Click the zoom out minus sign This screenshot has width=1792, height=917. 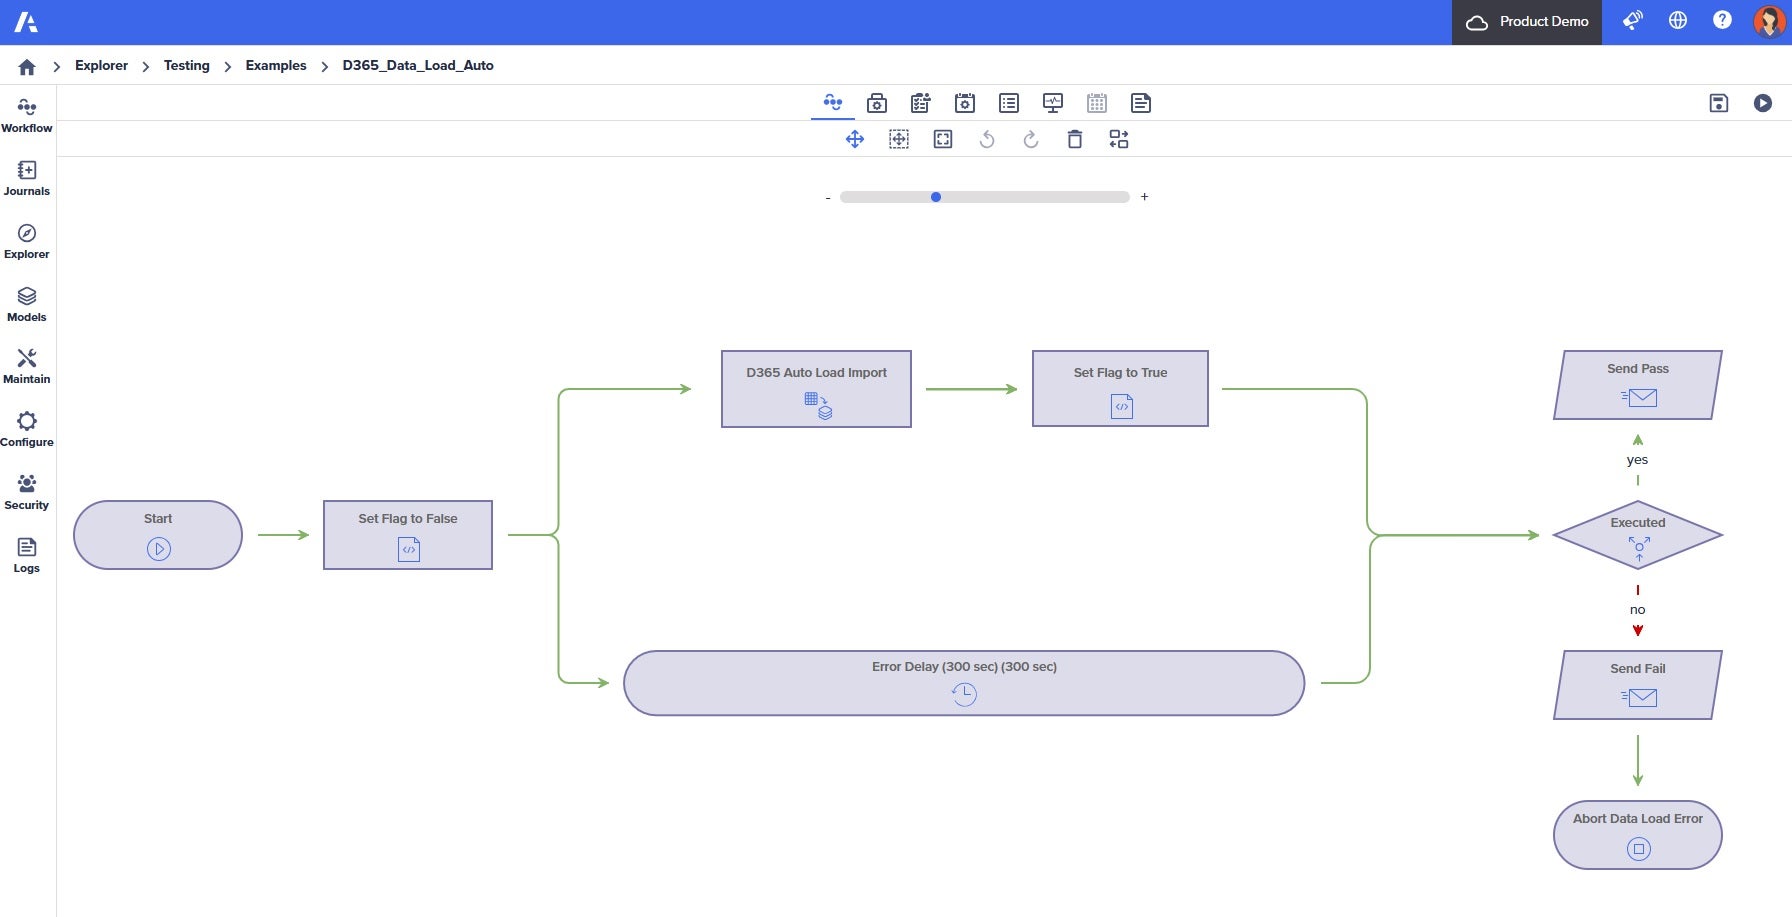(x=828, y=198)
